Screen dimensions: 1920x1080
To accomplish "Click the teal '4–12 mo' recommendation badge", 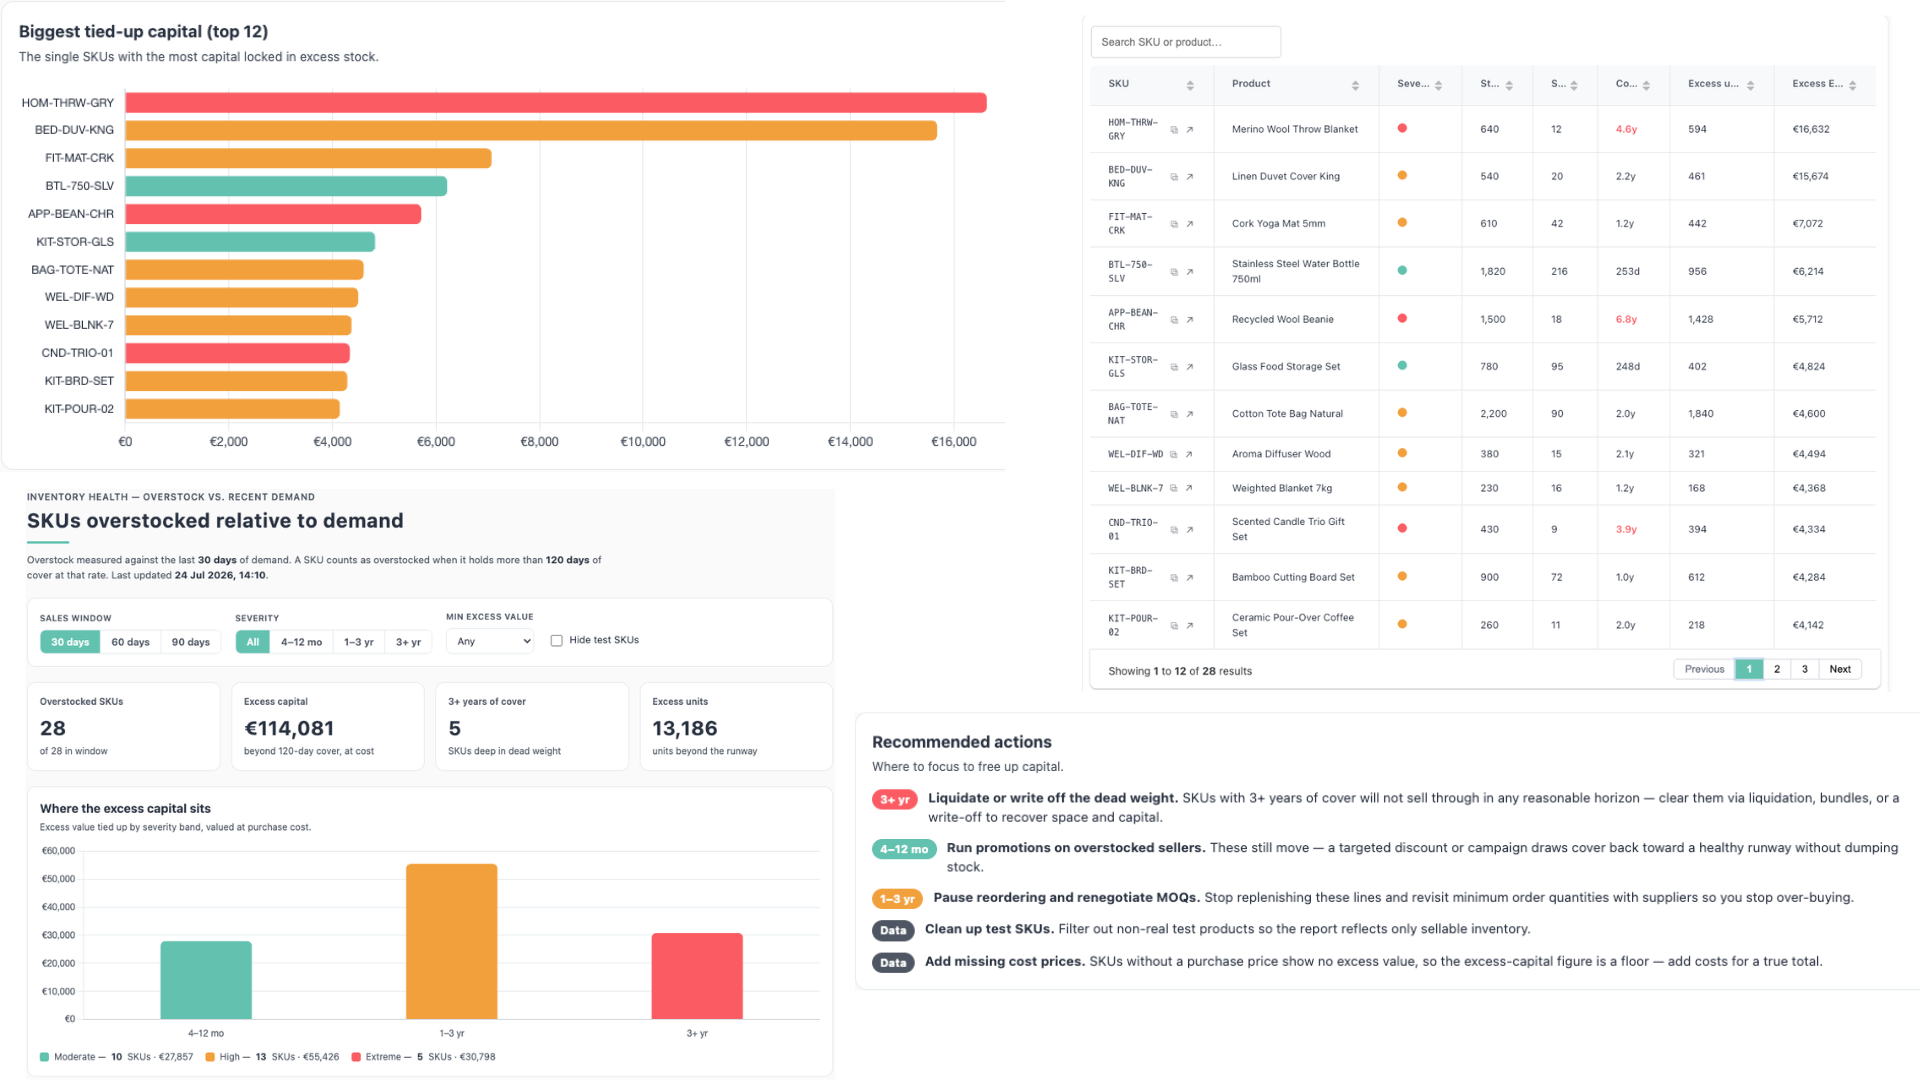I will pyautogui.click(x=904, y=850).
